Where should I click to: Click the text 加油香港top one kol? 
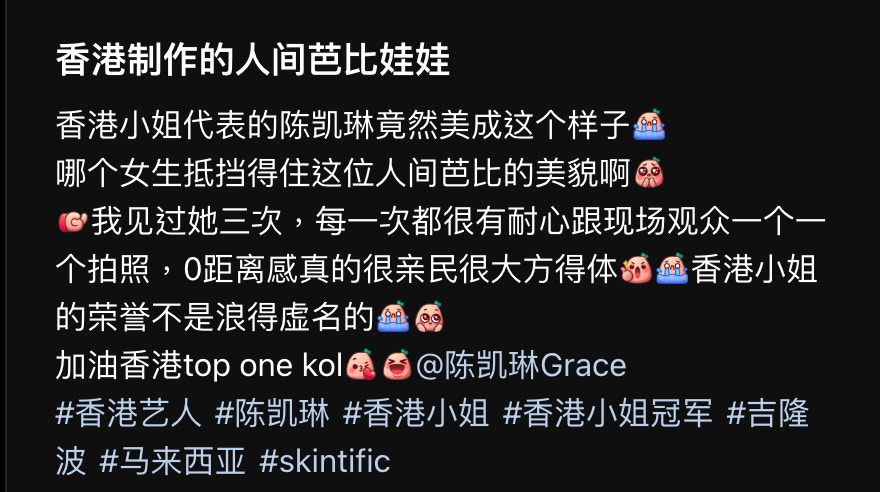tap(199, 365)
